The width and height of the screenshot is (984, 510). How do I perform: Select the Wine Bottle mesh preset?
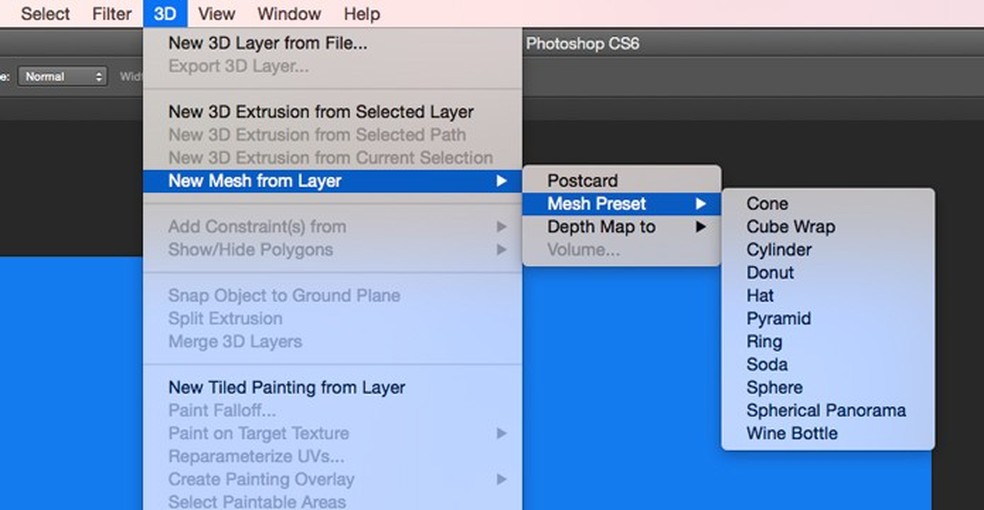pyautogui.click(x=792, y=434)
